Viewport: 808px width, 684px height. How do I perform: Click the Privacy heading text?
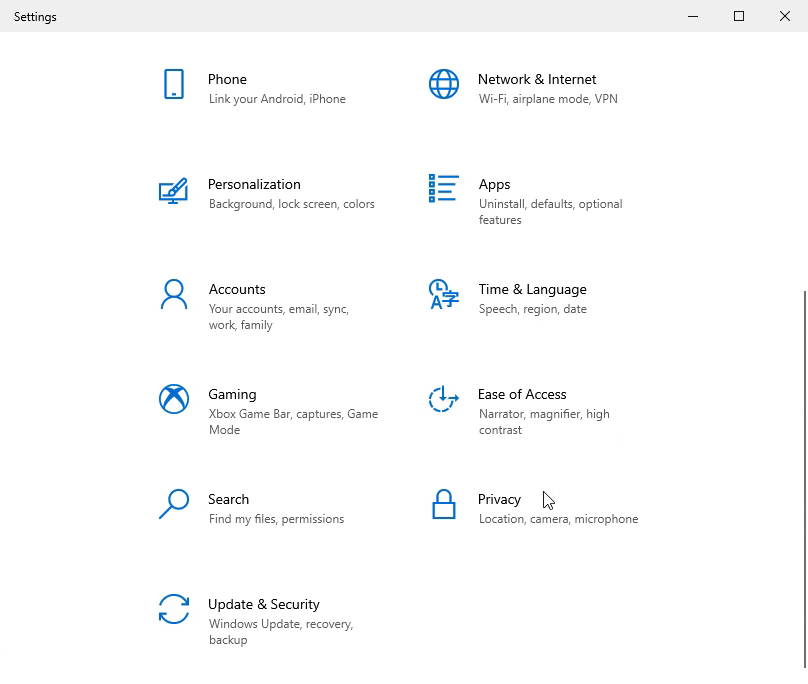(499, 499)
